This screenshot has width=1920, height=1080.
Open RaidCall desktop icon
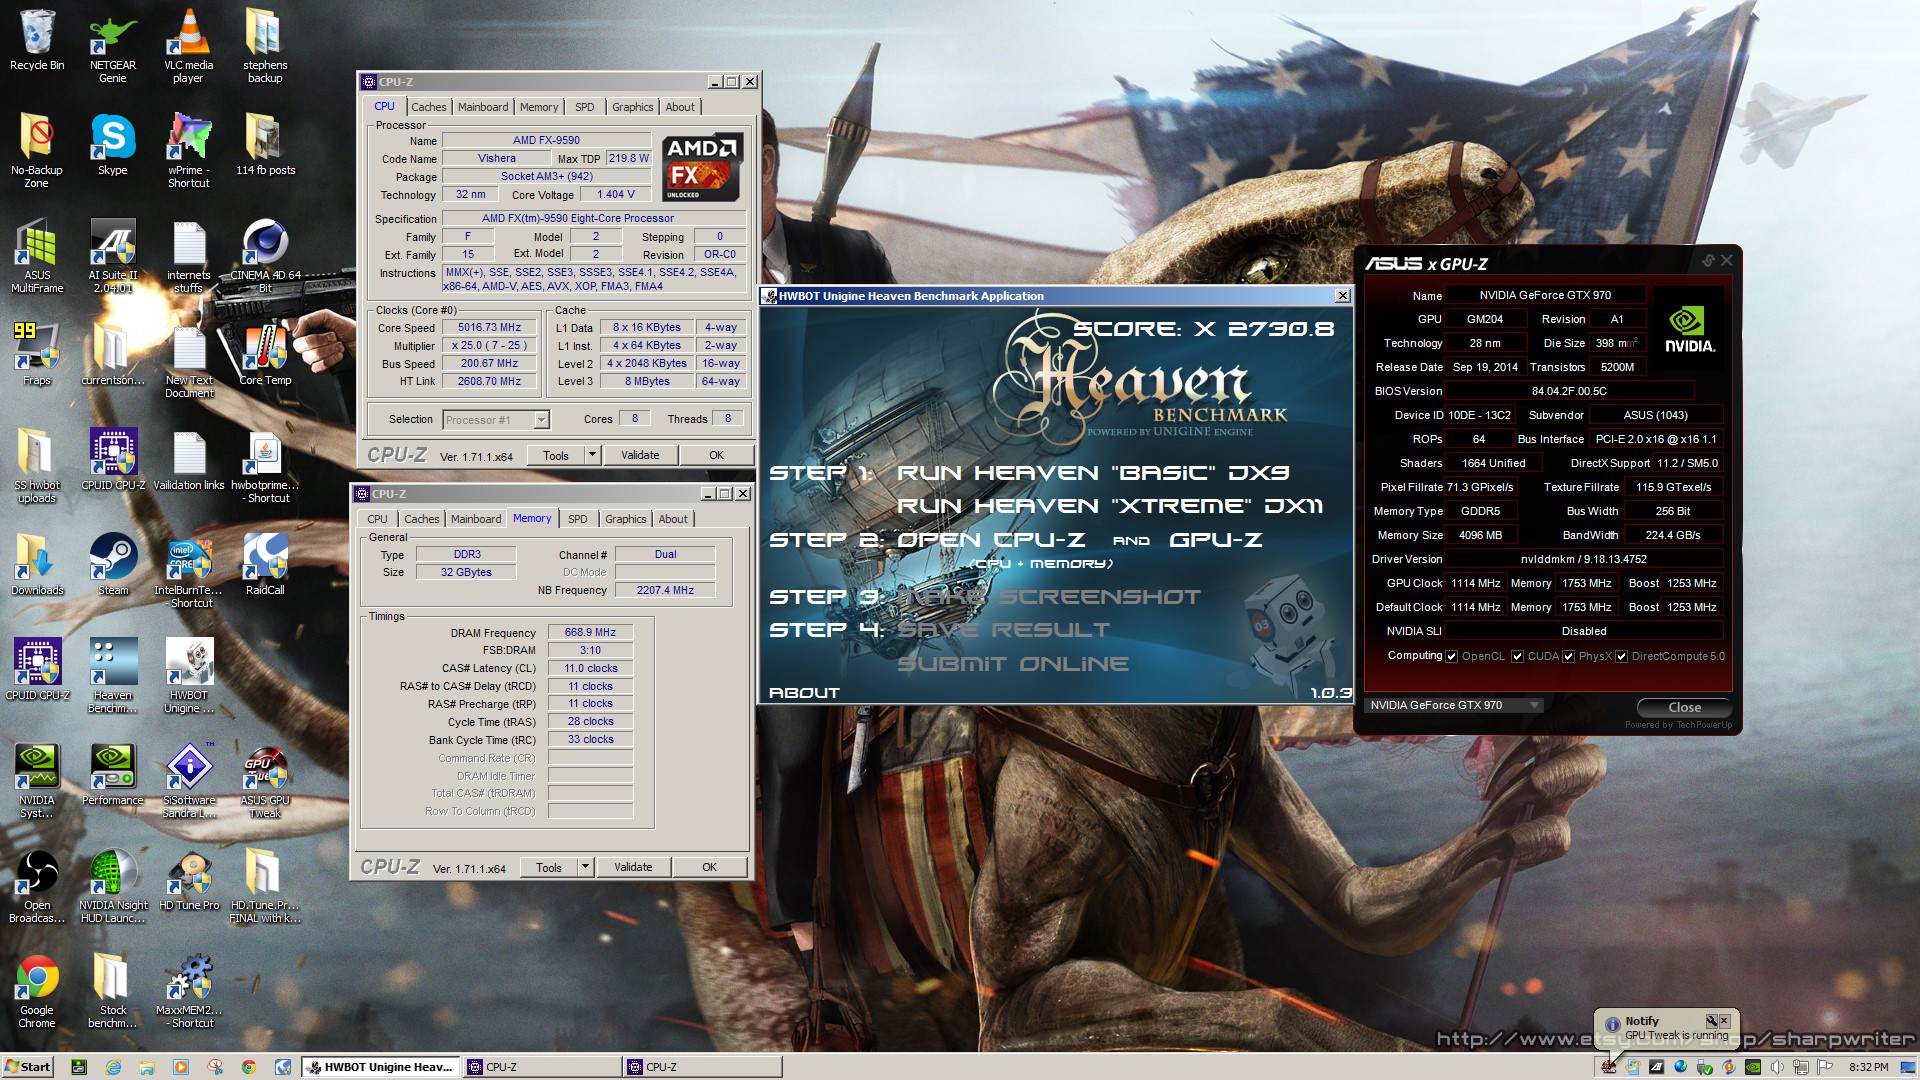point(265,564)
